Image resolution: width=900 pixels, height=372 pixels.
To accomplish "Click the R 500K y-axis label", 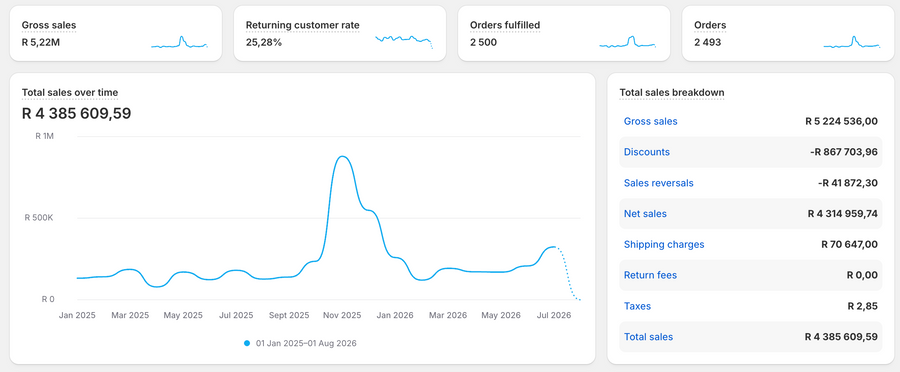I will pos(38,218).
